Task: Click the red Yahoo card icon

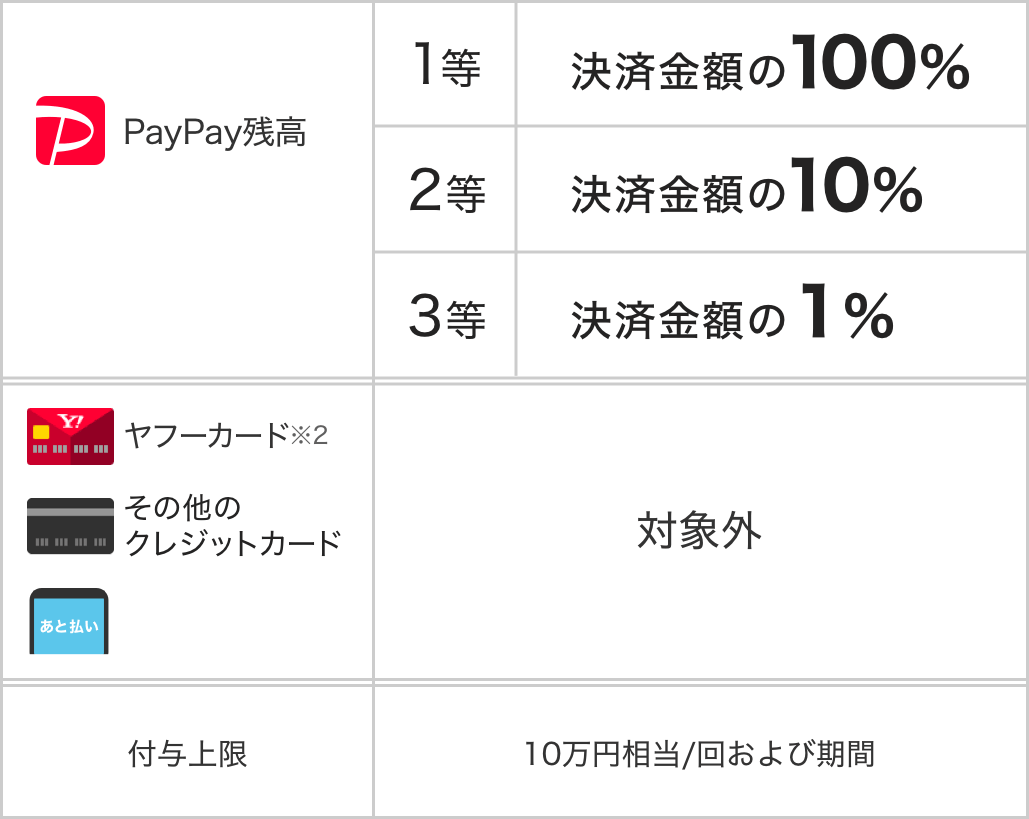Action: [70, 436]
